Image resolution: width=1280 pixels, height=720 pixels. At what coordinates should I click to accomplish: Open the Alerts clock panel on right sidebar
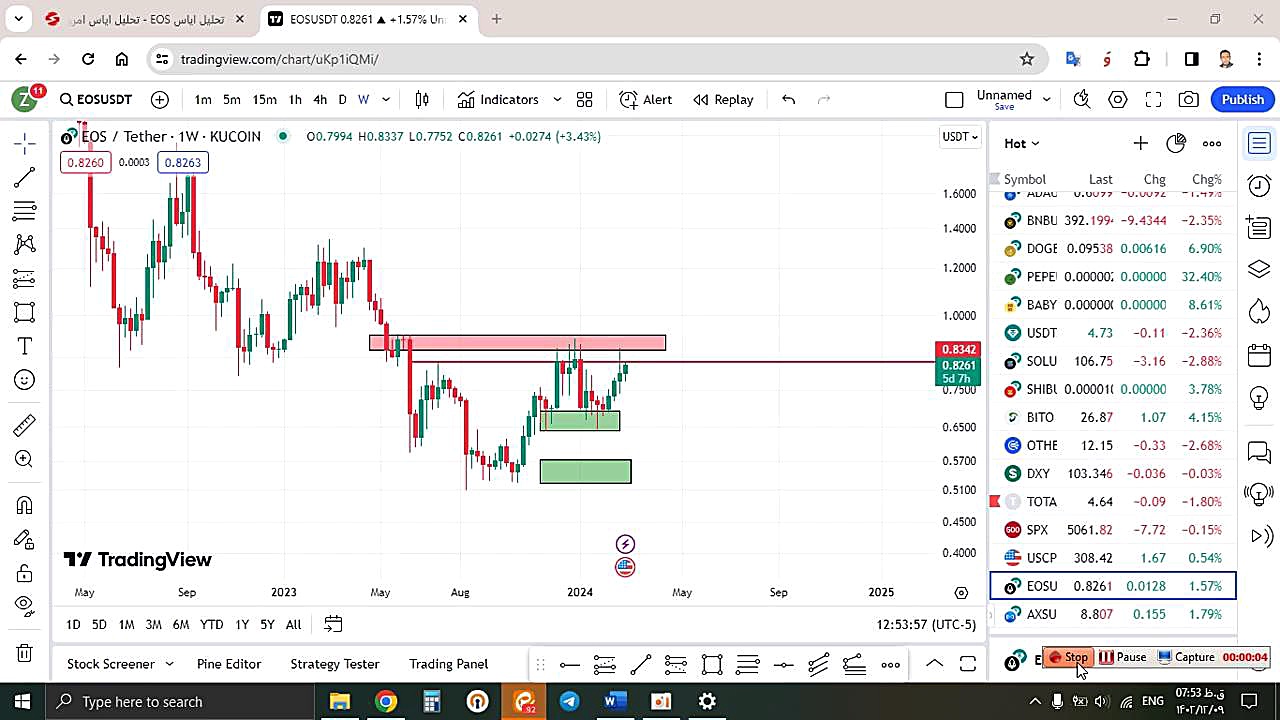pyautogui.click(x=1259, y=185)
